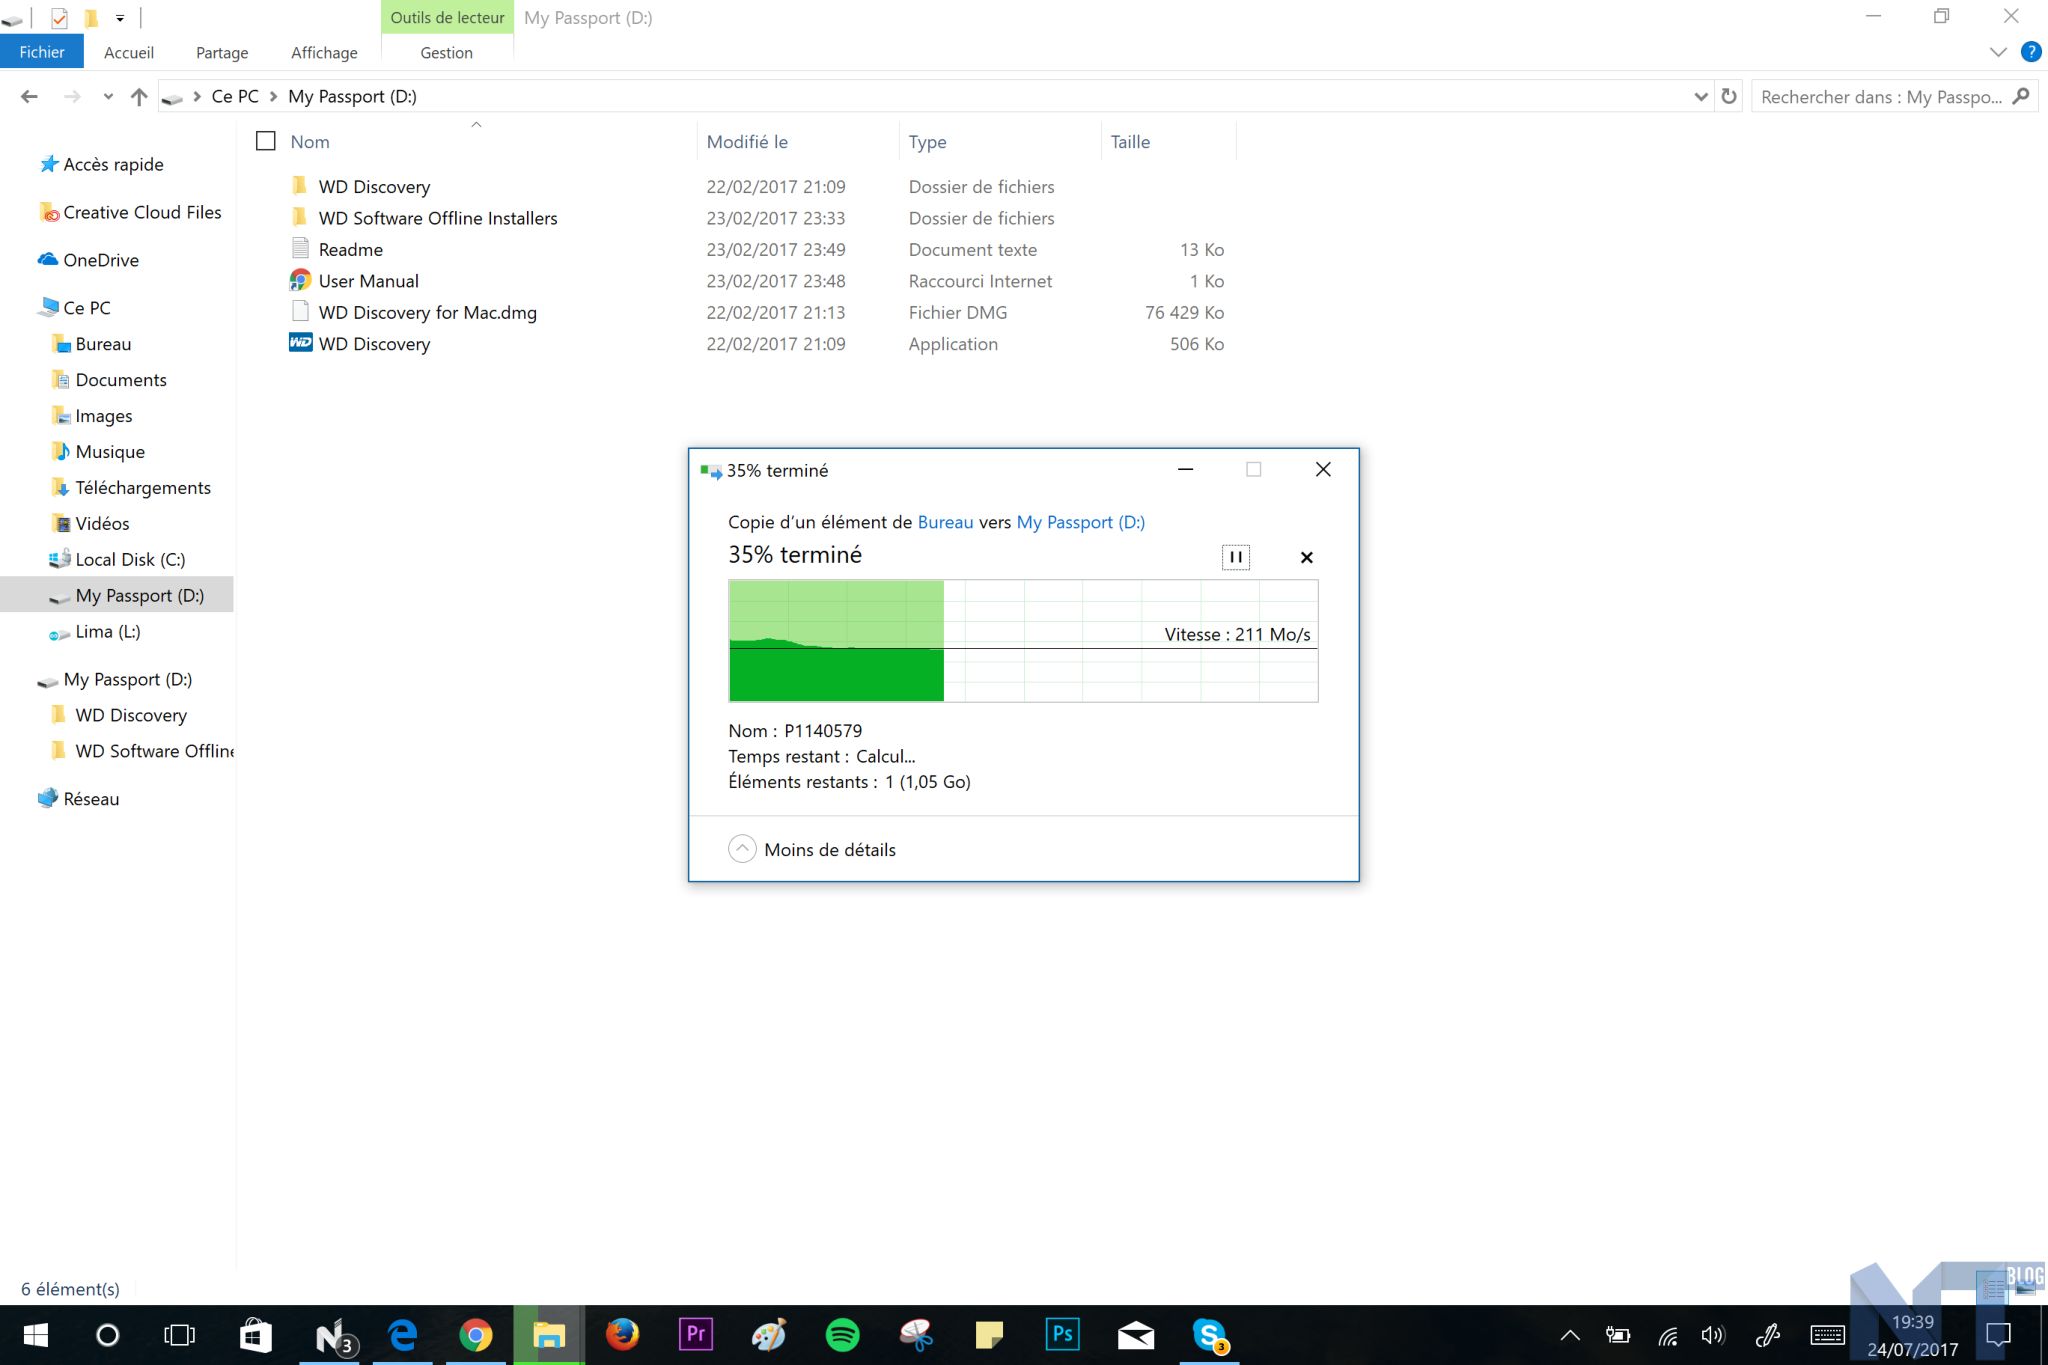Open Creative Cloud Files in sidebar
Screen dimensions: 2048x1365
pyautogui.click(x=142, y=212)
